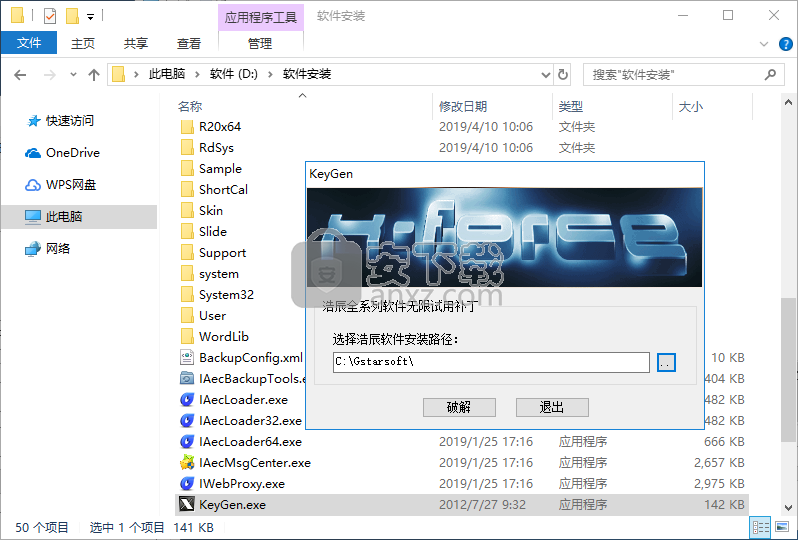The image size is (798, 540).
Task: Select the R20x64 folder icon
Action: [x=187, y=127]
